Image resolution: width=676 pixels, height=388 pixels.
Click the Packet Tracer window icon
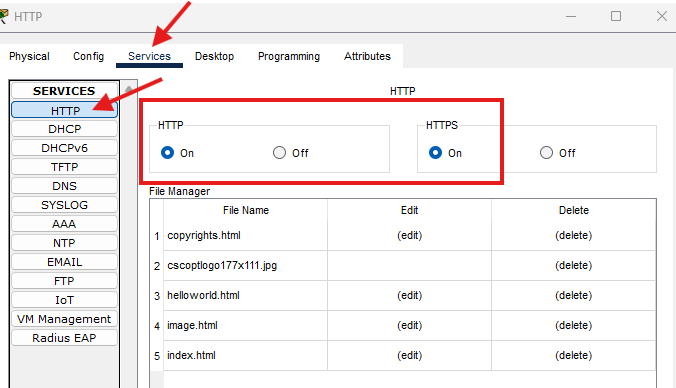(3, 16)
